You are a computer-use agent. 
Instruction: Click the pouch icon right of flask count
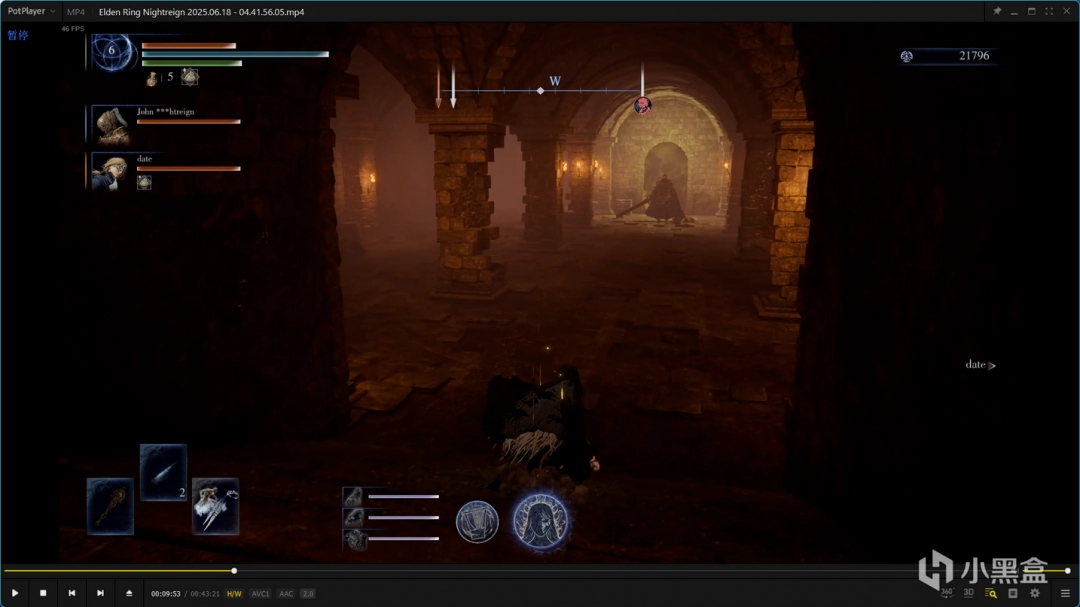(x=190, y=77)
